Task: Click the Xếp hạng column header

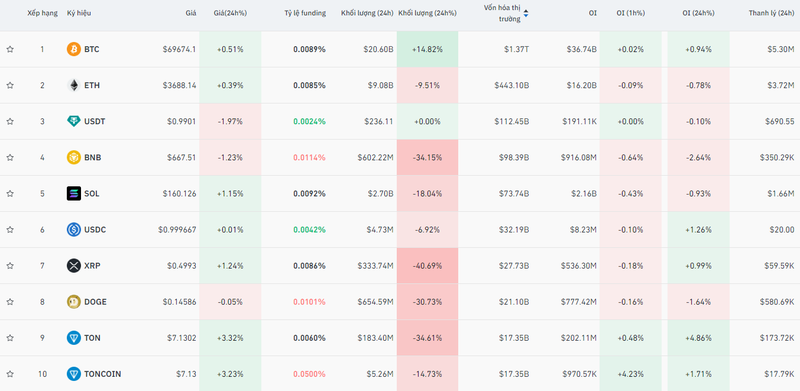Action: pos(42,13)
